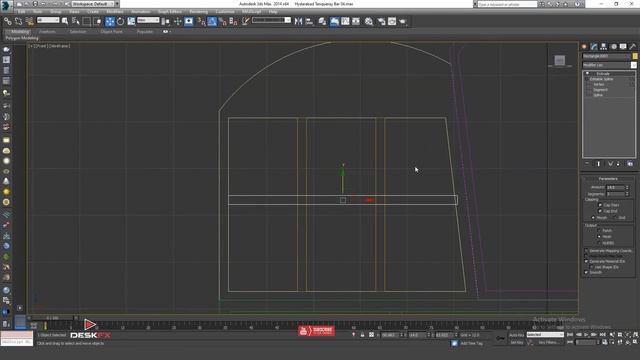The width and height of the screenshot is (640, 360).
Task: Activate the Select and Scale tool
Action: click(x=131, y=21)
